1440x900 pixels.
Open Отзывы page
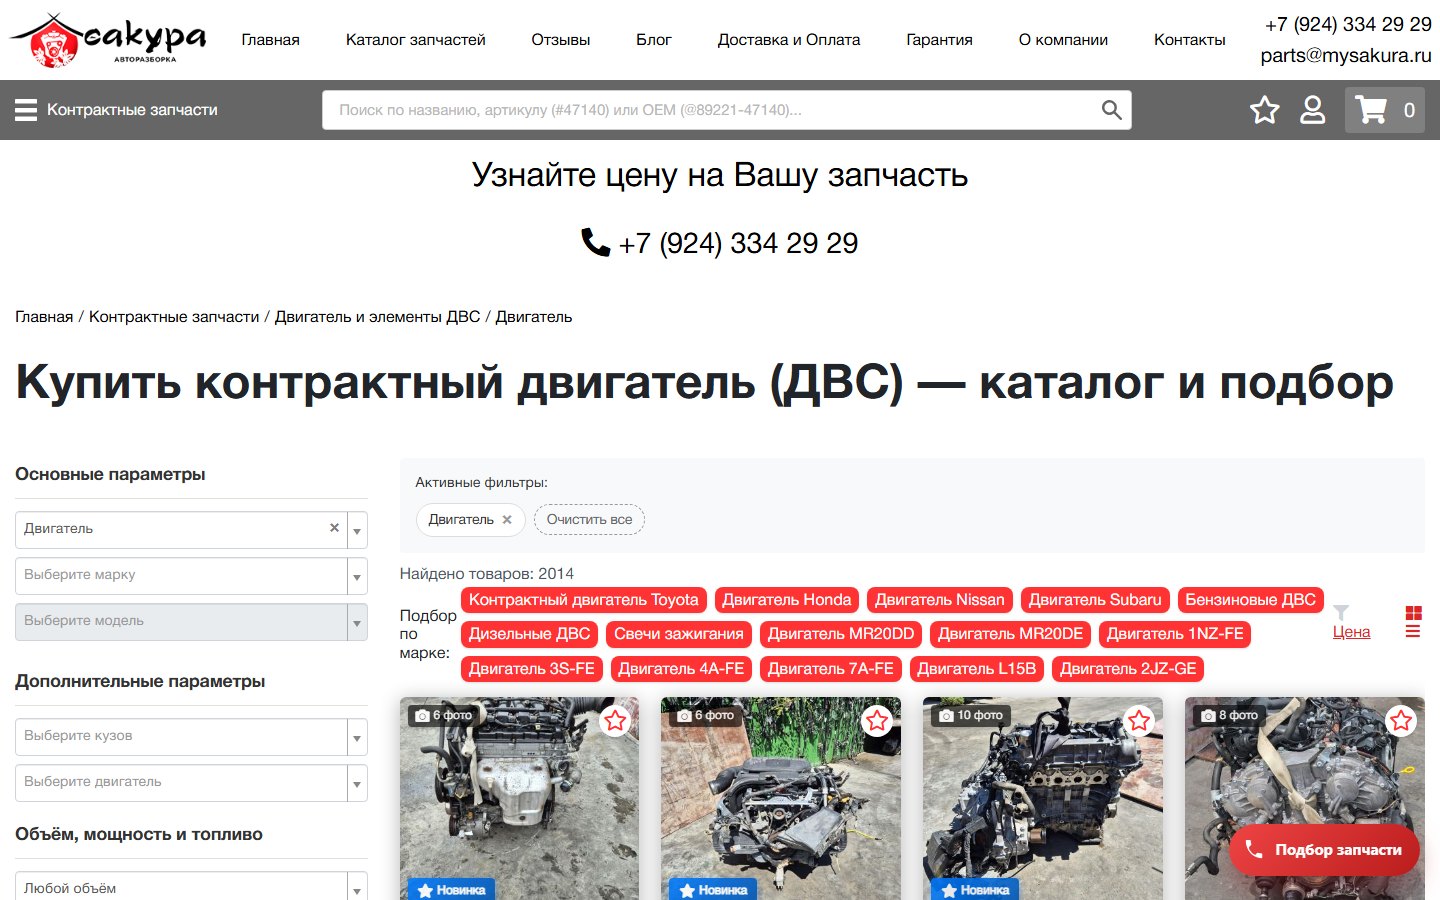(560, 40)
